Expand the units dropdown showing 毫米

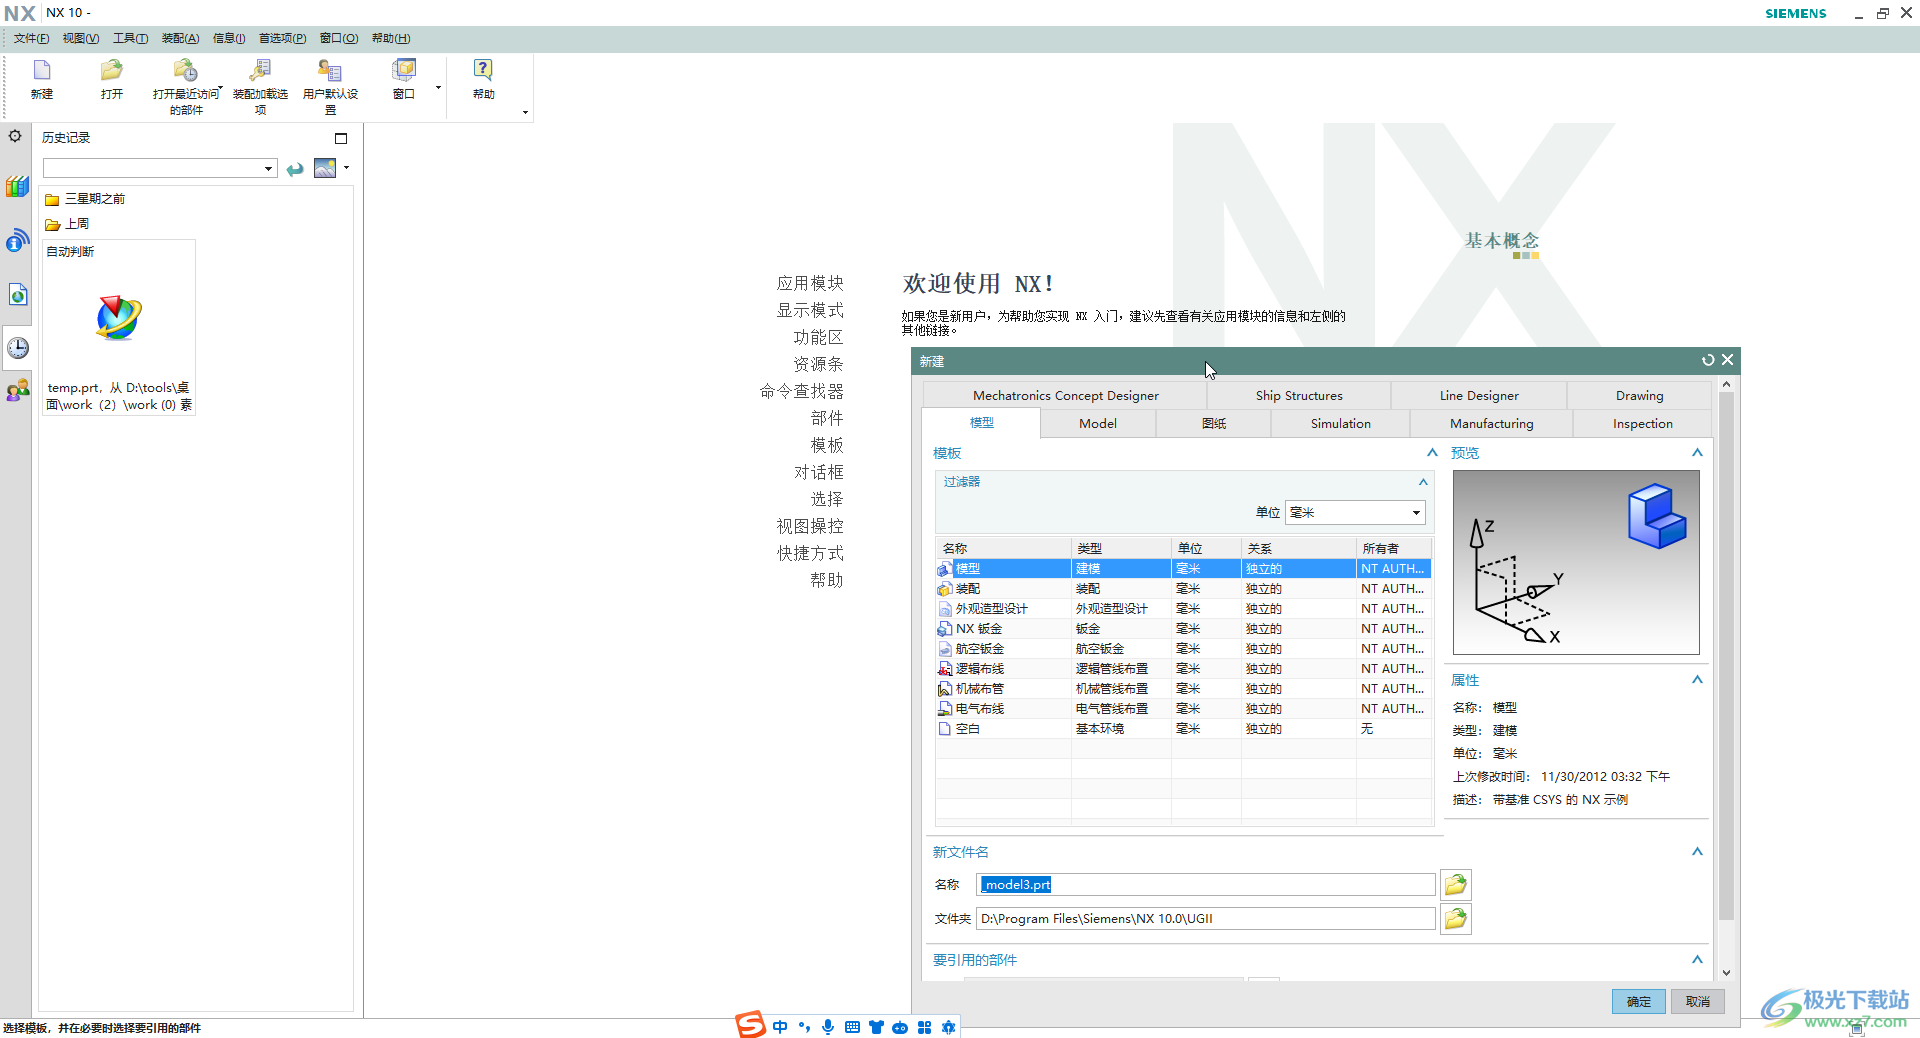1355,513
